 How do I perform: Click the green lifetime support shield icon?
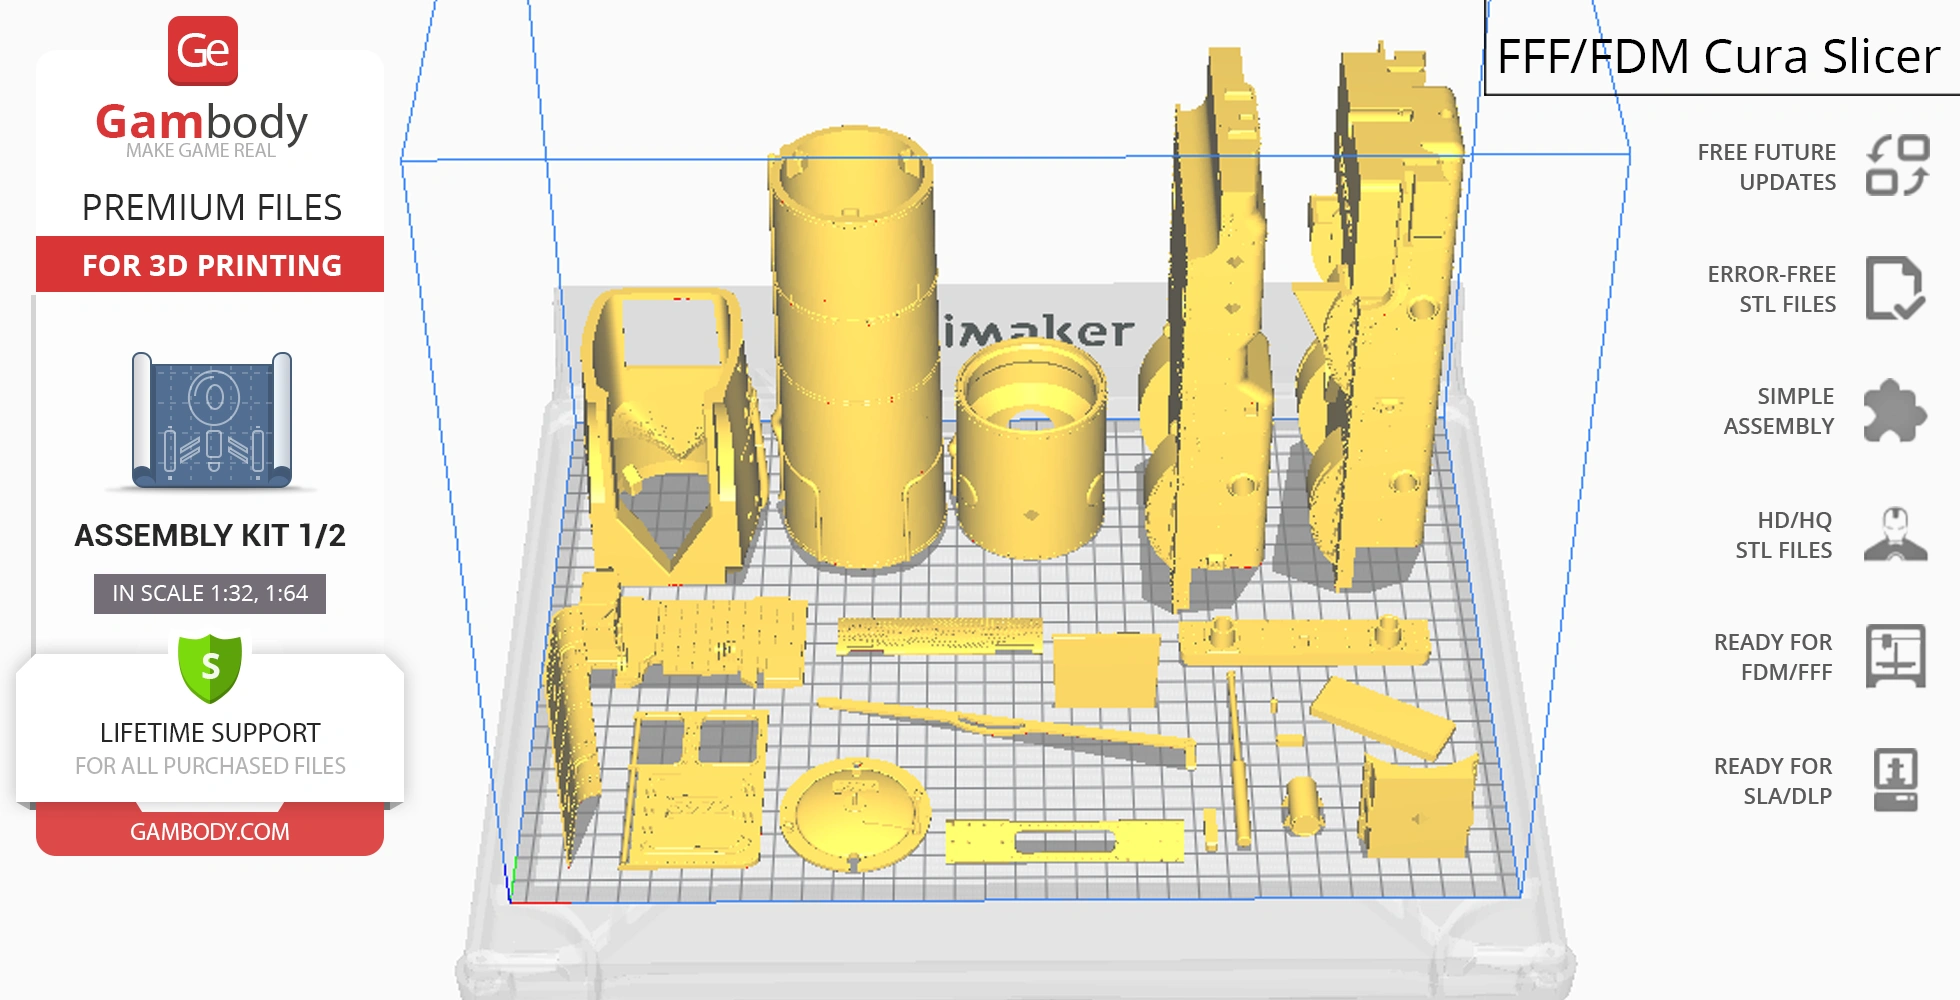(x=210, y=667)
